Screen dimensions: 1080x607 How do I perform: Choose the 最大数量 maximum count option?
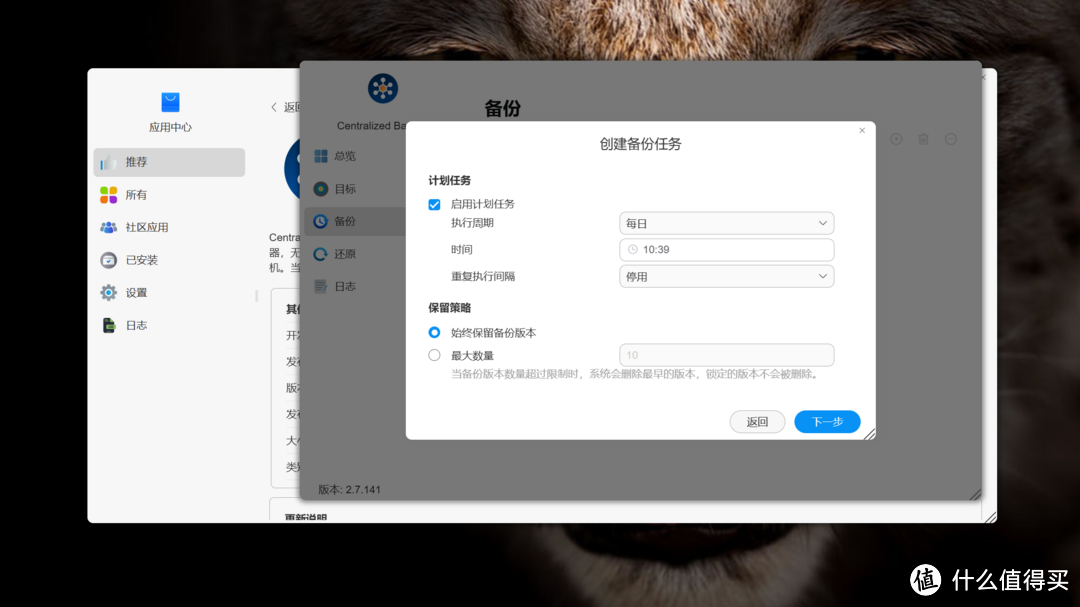click(435, 354)
